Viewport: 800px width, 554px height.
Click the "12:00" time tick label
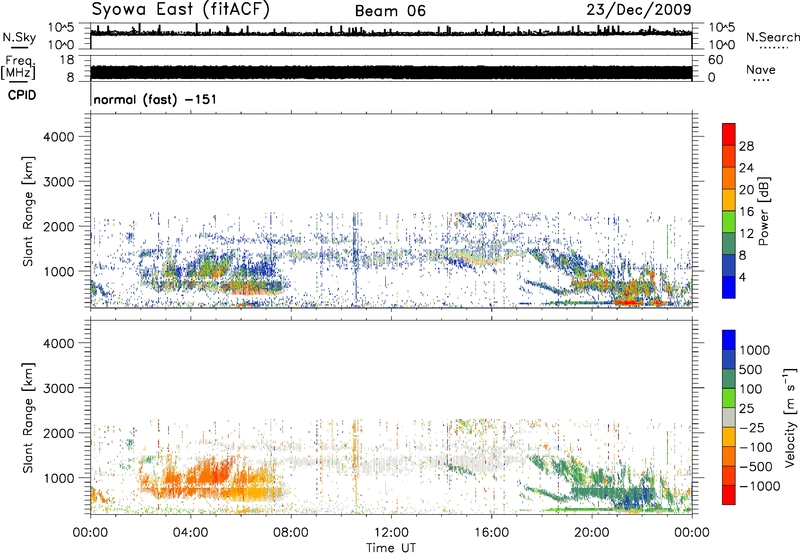(x=391, y=533)
